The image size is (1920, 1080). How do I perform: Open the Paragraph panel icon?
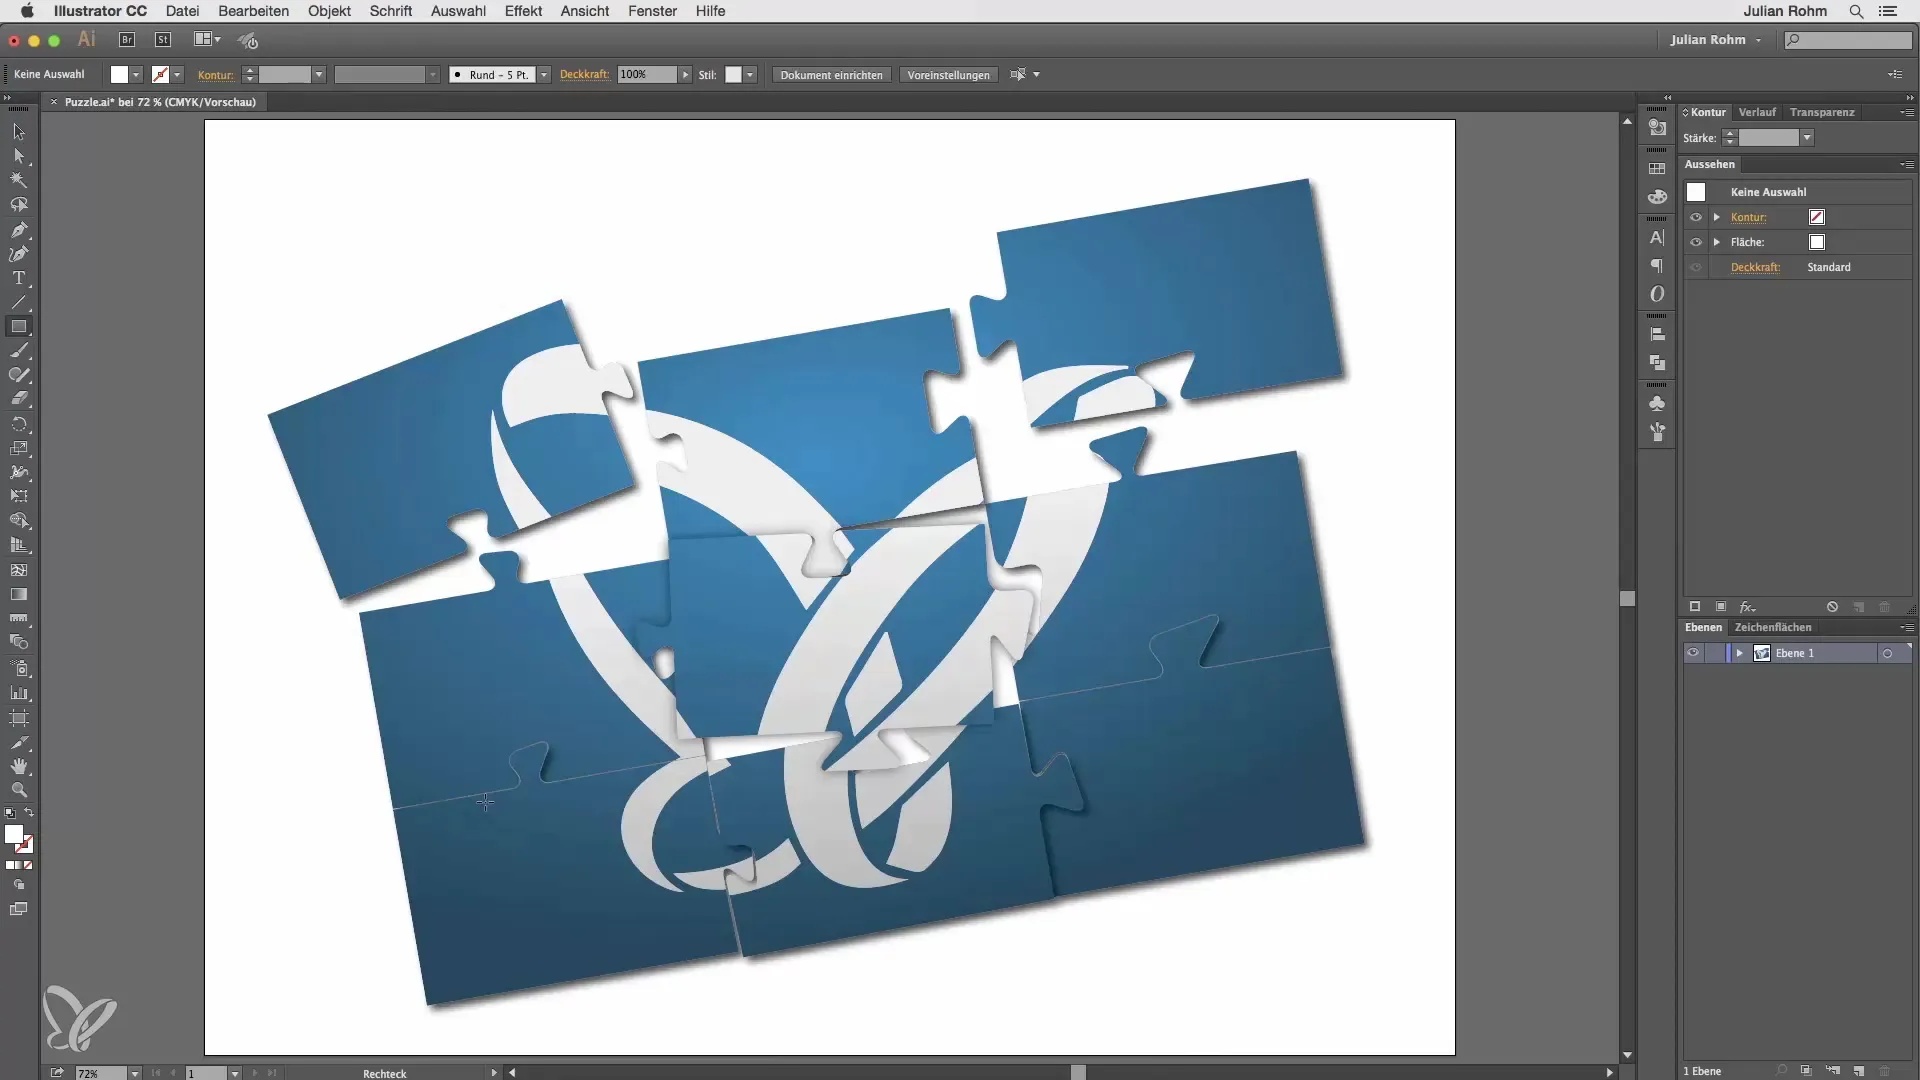1657,266
